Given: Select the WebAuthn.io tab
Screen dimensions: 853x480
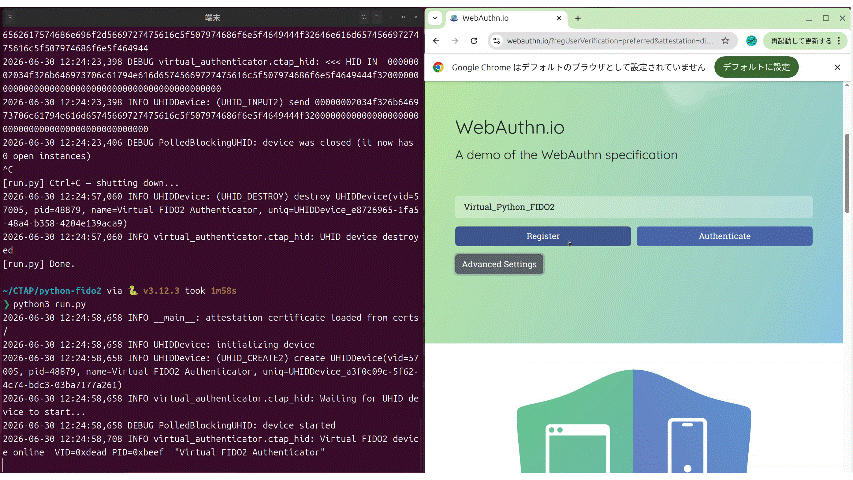Looking at the screenshot, I should 506,18.
